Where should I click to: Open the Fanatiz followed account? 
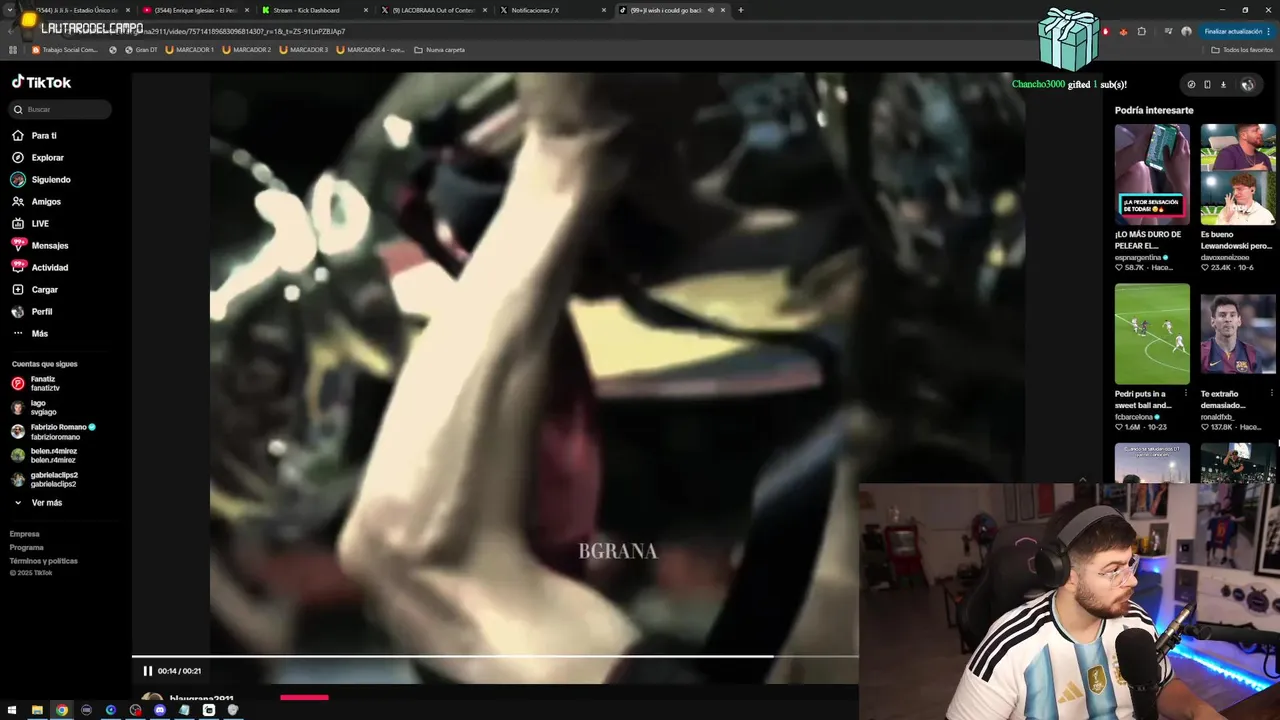[35, 383]
